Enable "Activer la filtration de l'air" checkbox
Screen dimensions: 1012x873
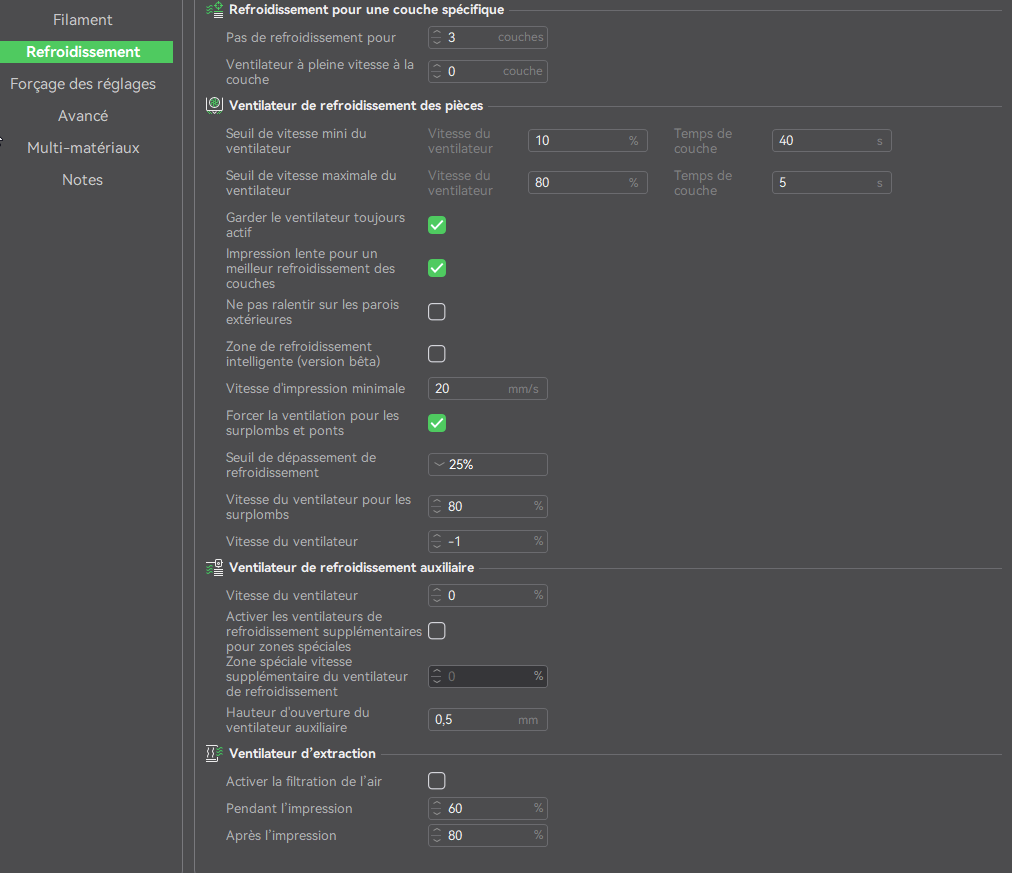point(437,781)
